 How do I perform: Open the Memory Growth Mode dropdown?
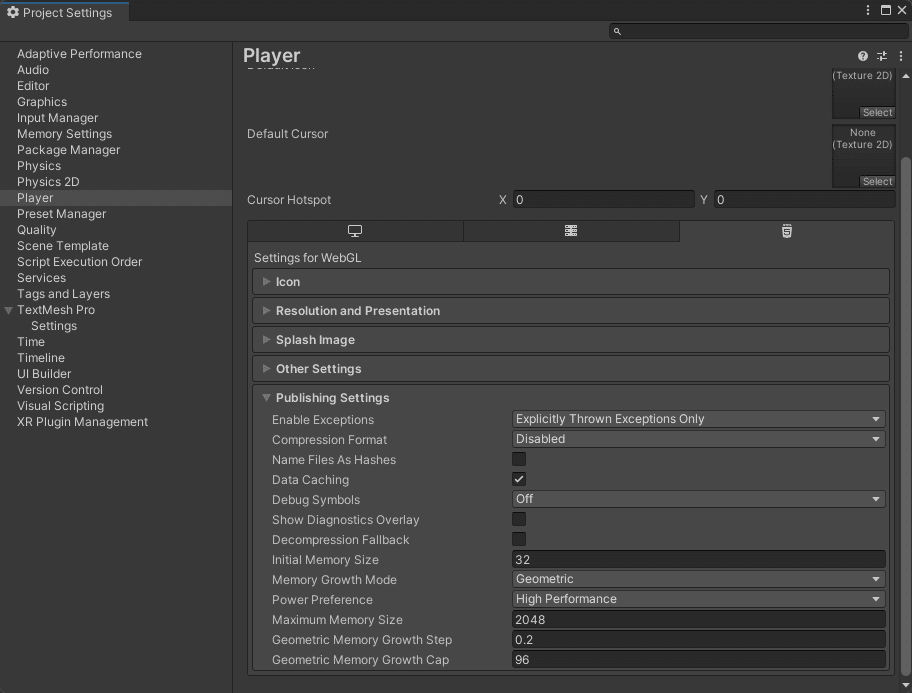pyautogui.click(x=699, y=579)
